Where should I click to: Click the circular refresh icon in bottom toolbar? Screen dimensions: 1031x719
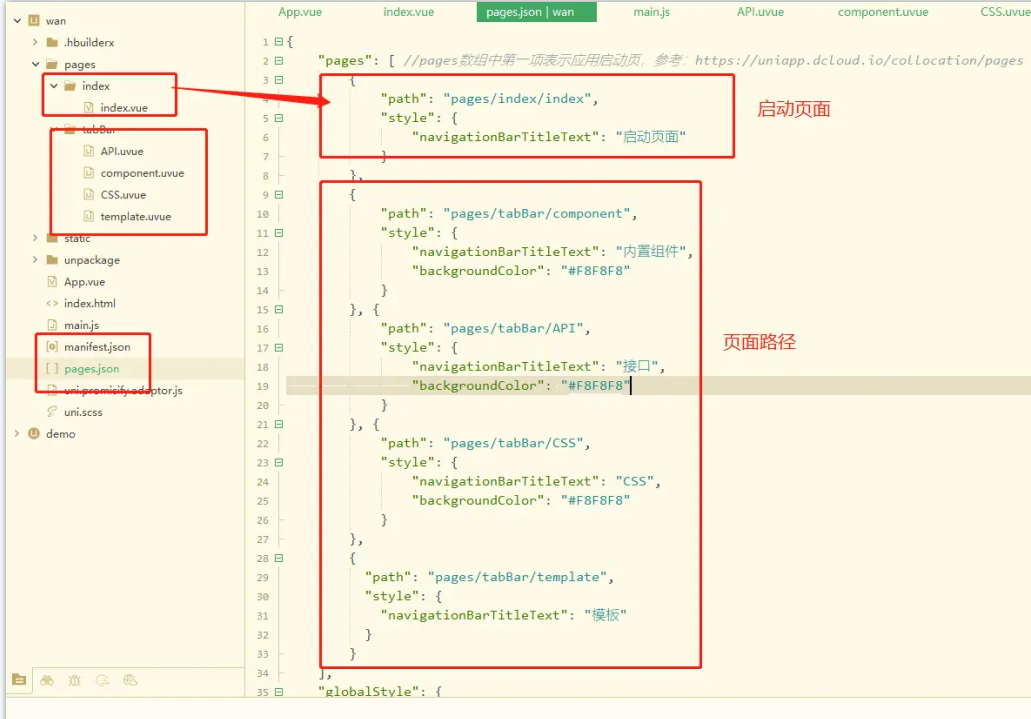103,680
